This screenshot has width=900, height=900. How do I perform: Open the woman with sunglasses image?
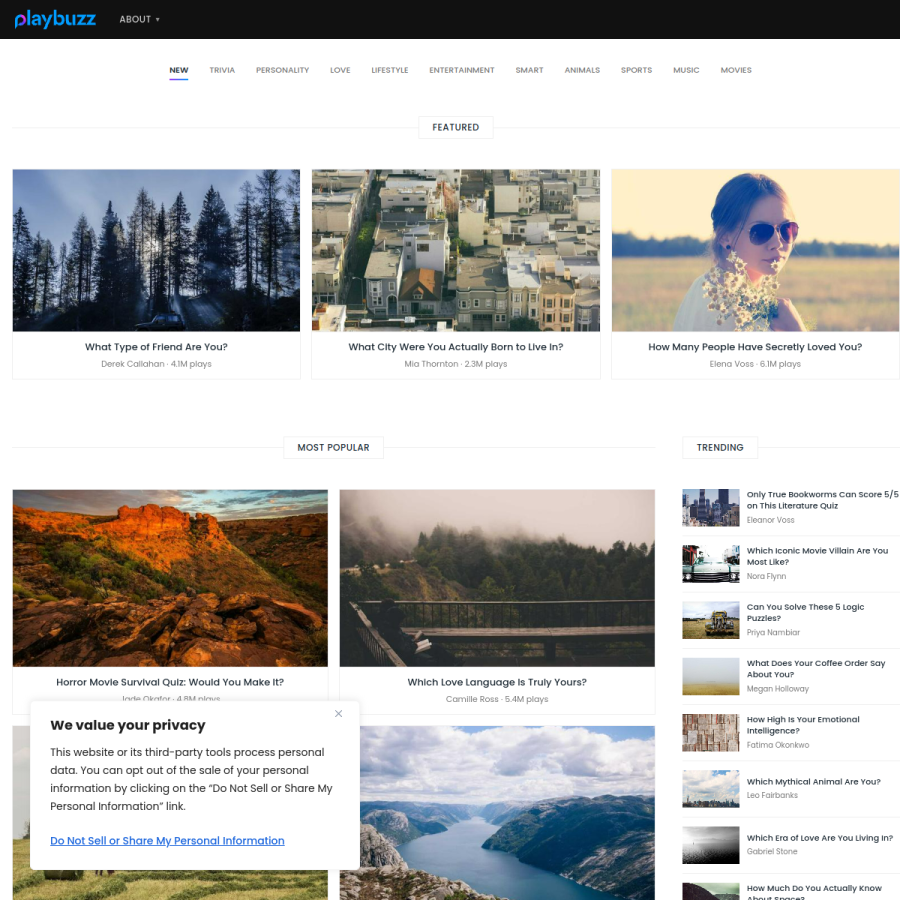tap(755, 250)
